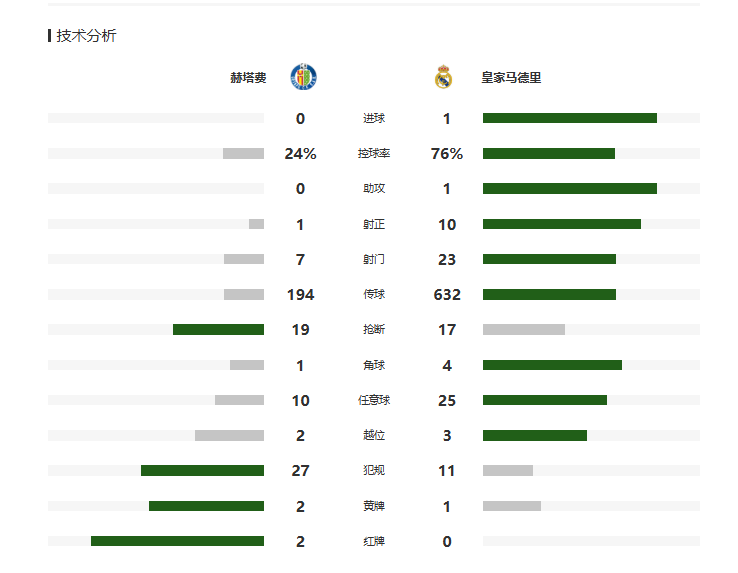Click Getafe's green 犯规 bar
Screen dimensions: 738x573
(202, 471)
